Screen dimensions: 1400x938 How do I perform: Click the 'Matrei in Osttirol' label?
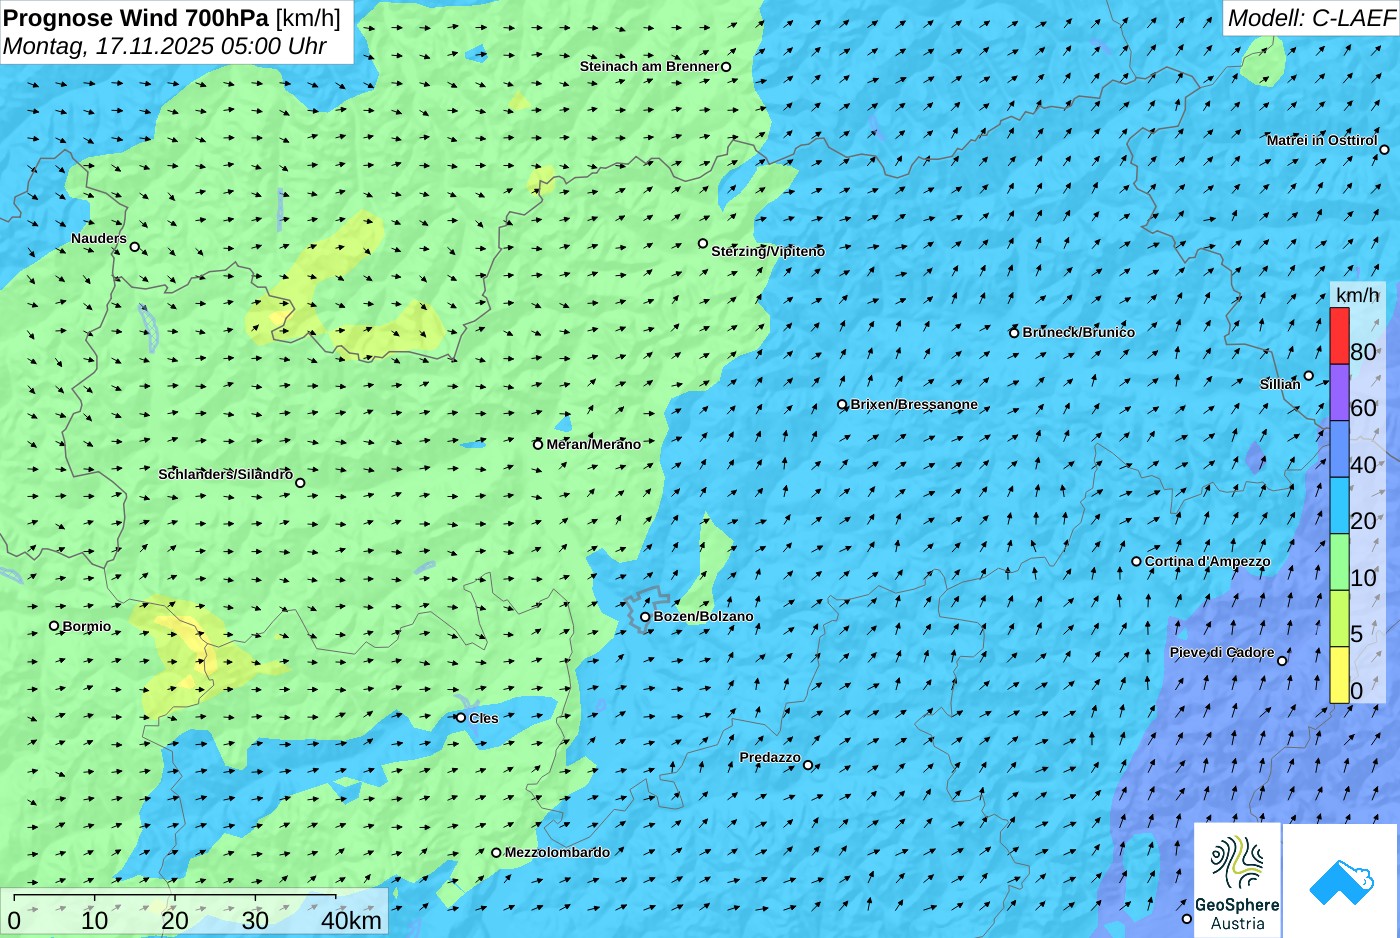coord(1322,141)
